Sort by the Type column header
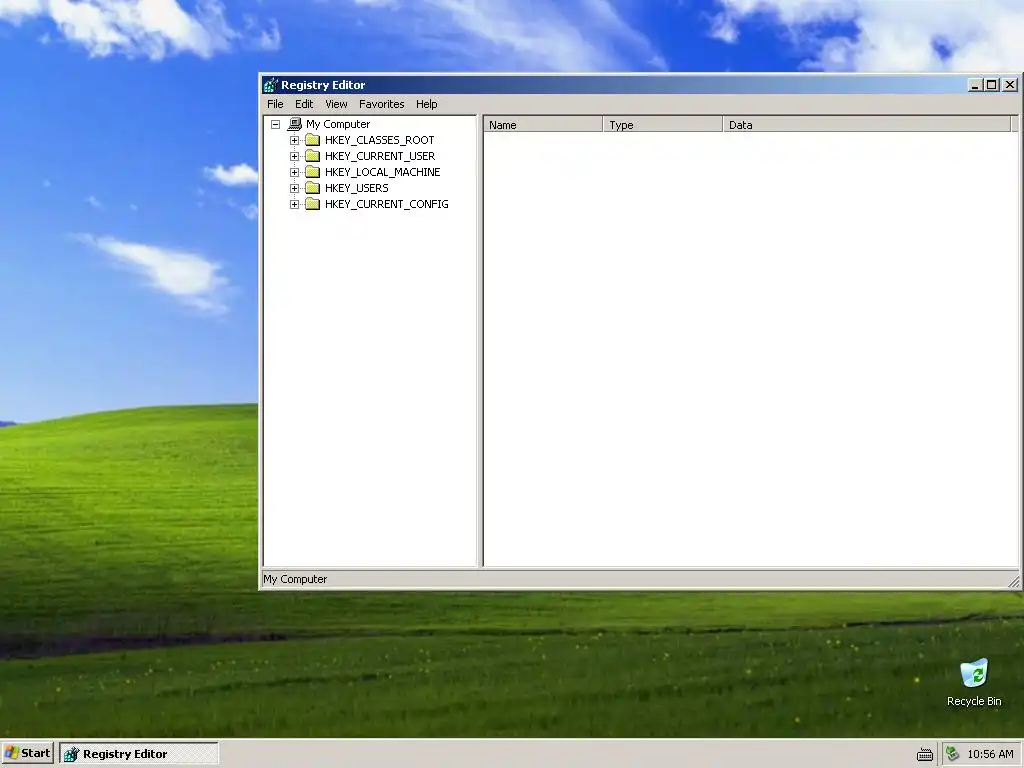This screenshot has height=768, width=1024. 662,125
